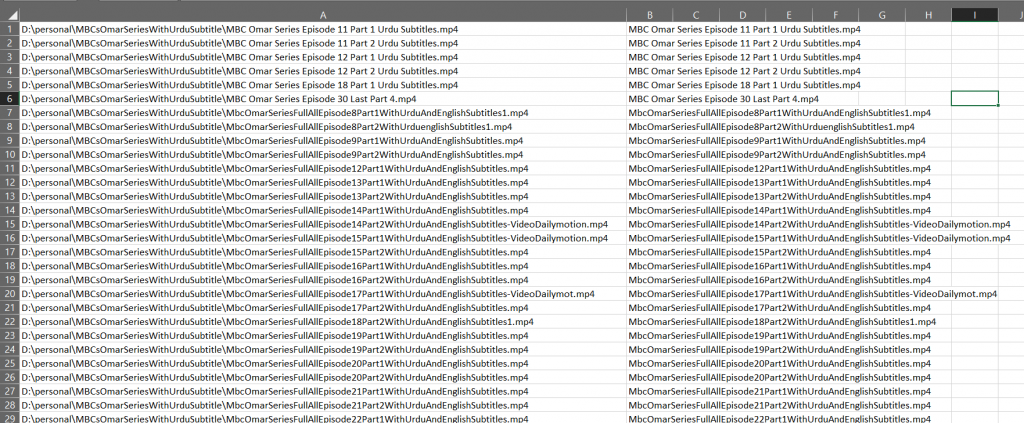Click cell A13 Episode13Part2 full path
Image resolution: width=1024 pixels, height=423 pixels.
[x=323, y=196]
